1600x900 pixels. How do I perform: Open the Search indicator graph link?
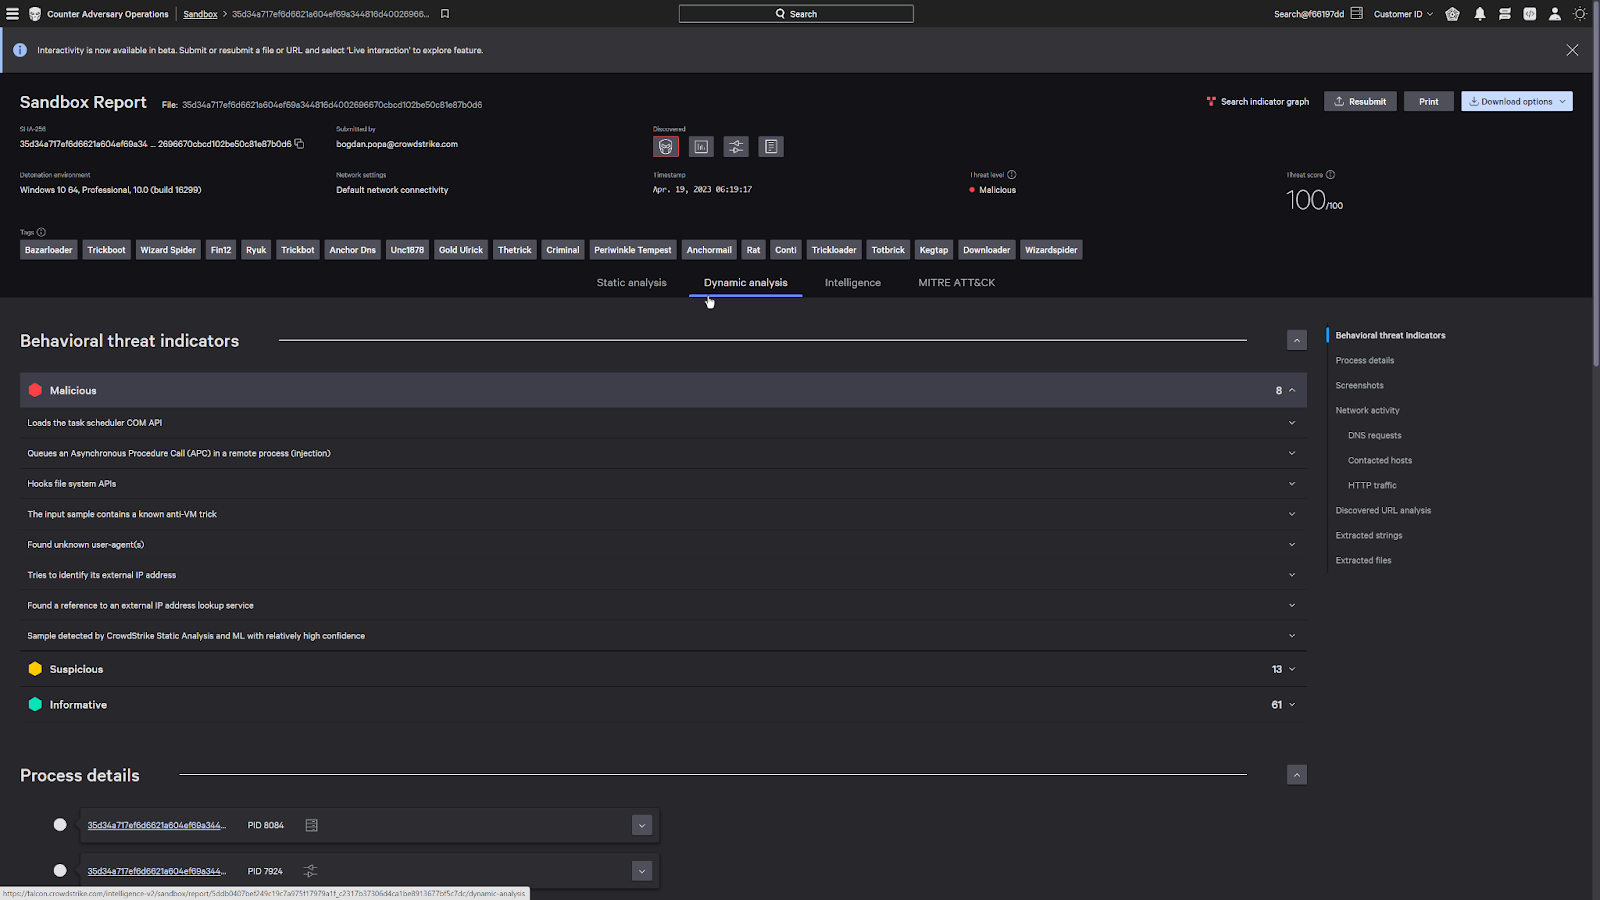1257,101
